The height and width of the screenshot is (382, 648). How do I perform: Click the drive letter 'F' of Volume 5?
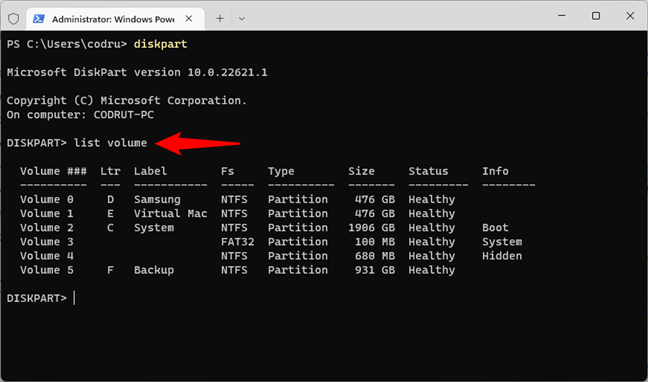click(110, 270)
